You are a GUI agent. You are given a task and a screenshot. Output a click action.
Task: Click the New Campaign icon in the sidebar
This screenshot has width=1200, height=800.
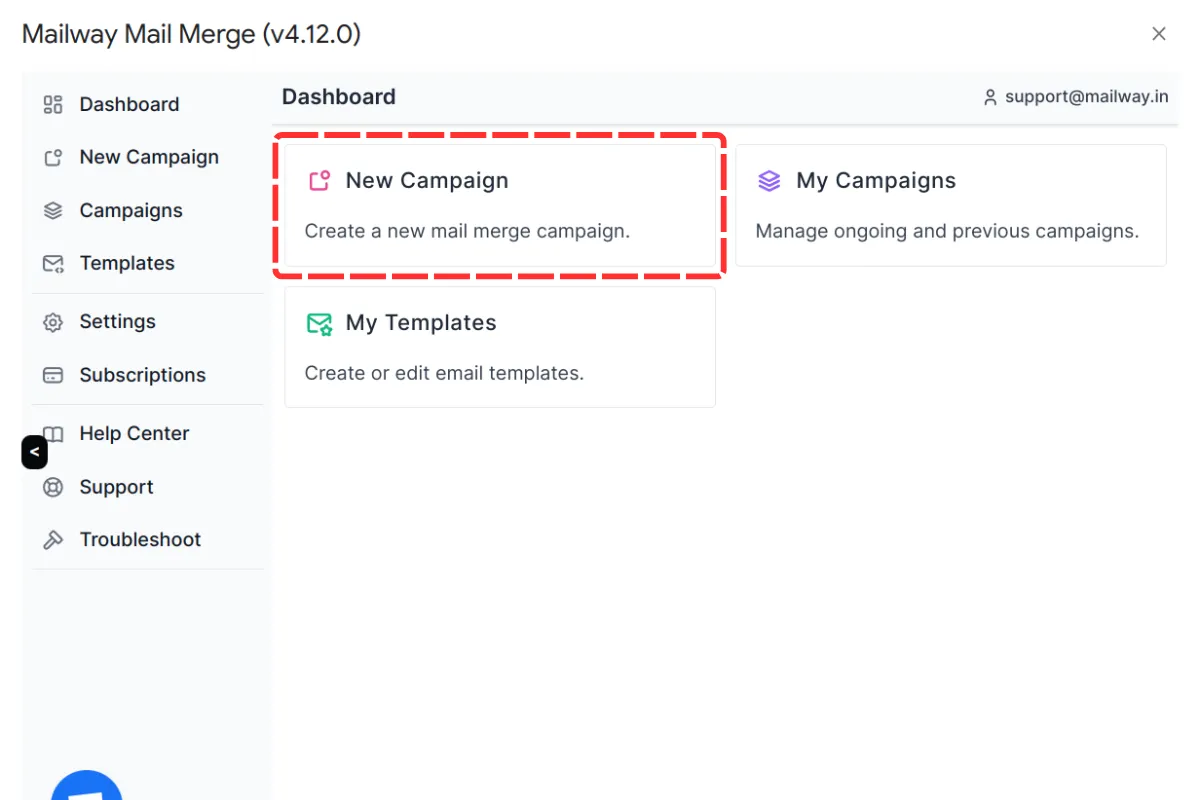click(x=52, y=157)
